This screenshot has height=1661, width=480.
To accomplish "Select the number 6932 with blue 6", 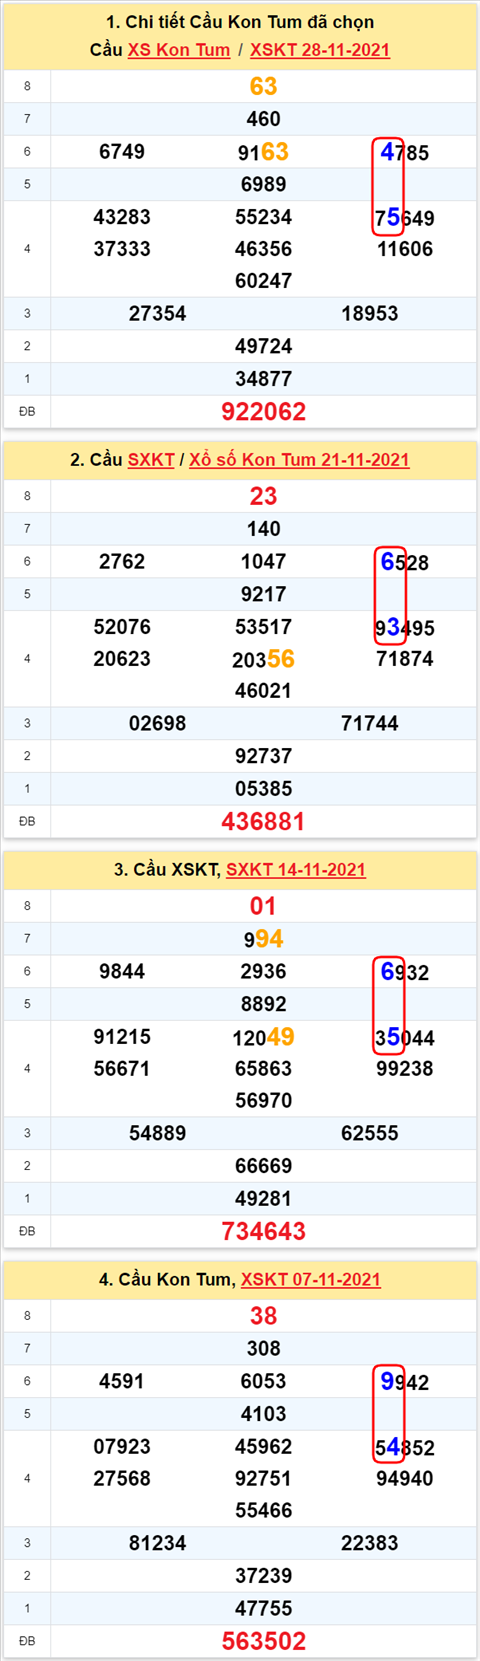I will click(405, 973).
